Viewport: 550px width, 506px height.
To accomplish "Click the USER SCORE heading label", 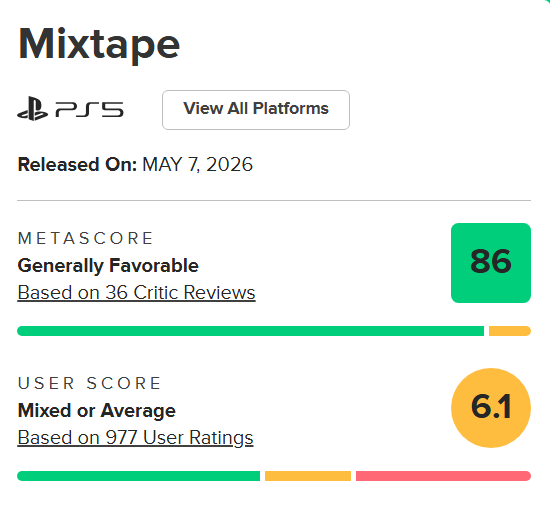I will [89, 383].
